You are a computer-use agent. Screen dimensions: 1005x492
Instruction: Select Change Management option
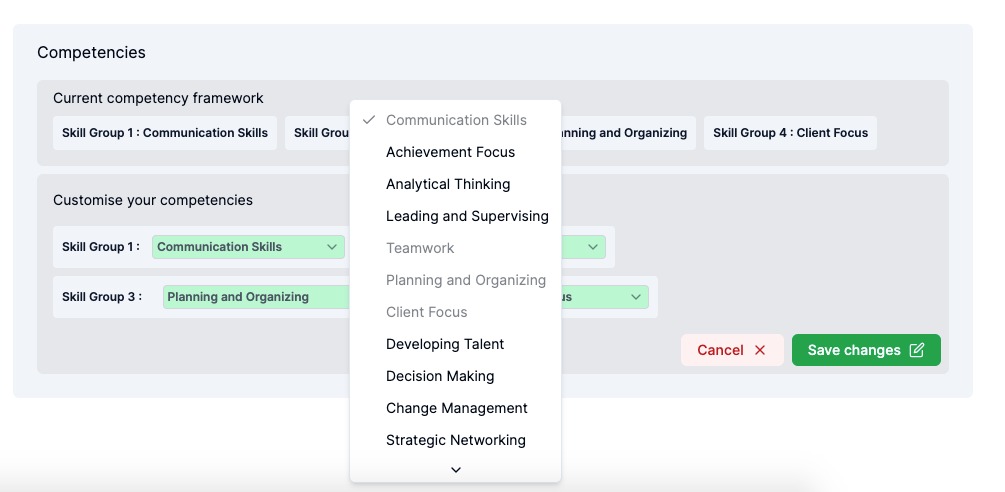click(x=456, y=408)
